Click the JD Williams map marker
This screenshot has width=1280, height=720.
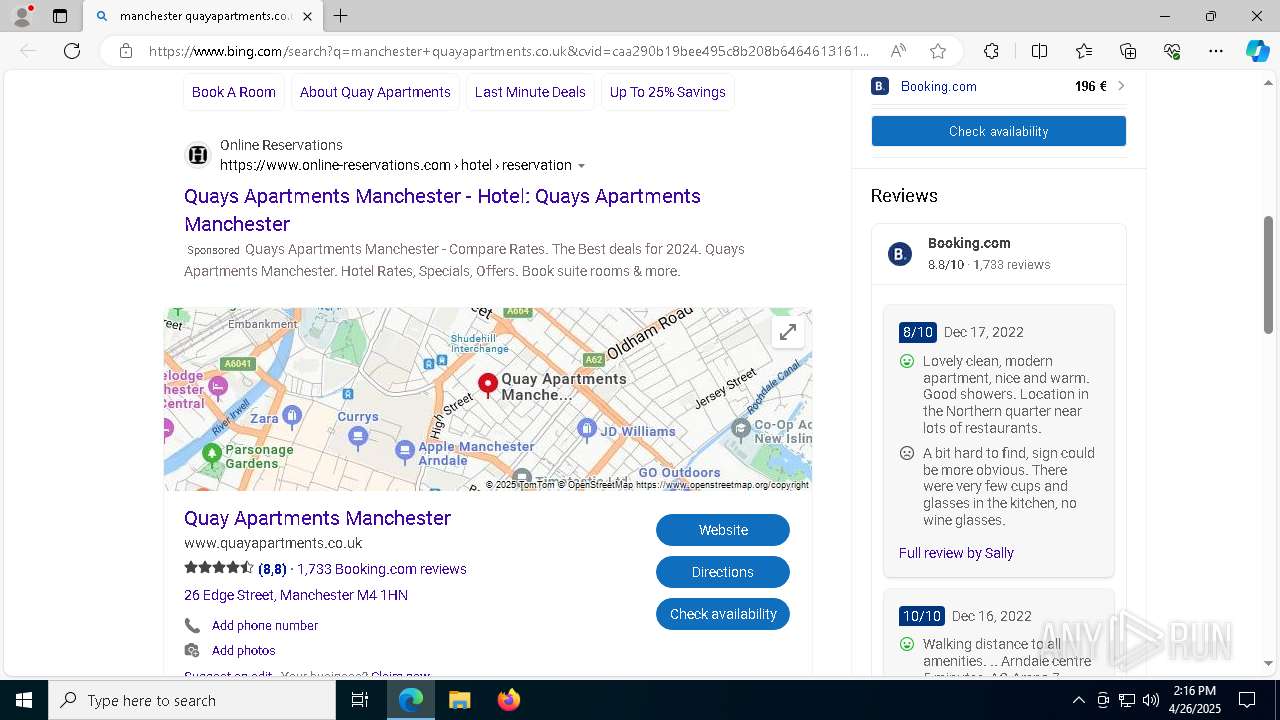click(587, 430)
